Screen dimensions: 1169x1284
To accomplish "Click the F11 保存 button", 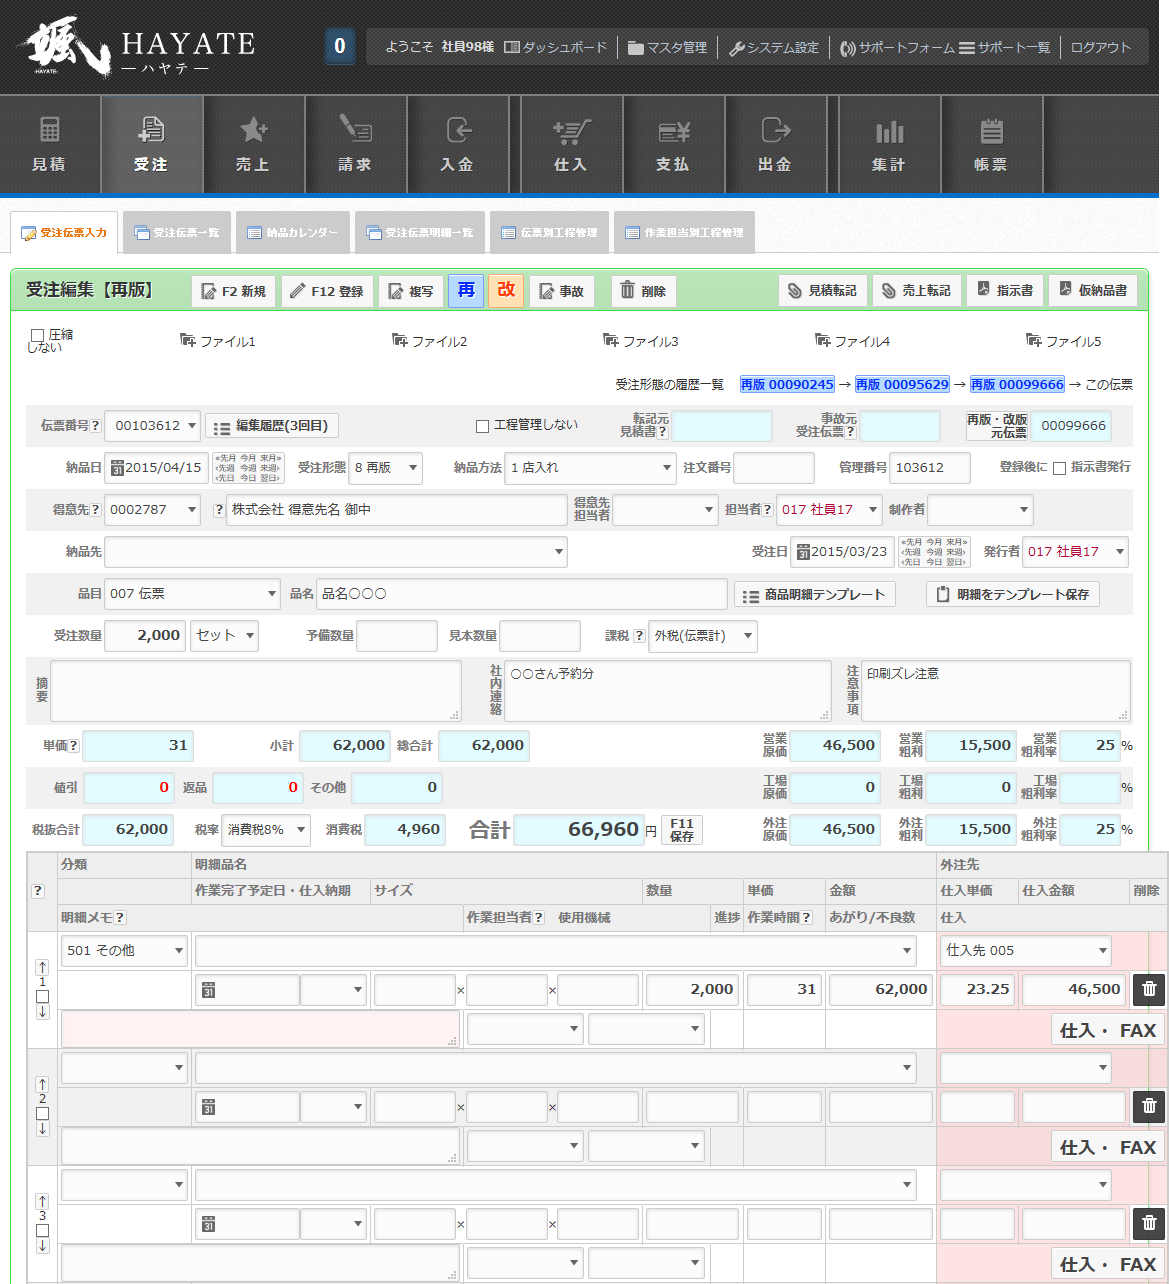I will pos(682,830).
